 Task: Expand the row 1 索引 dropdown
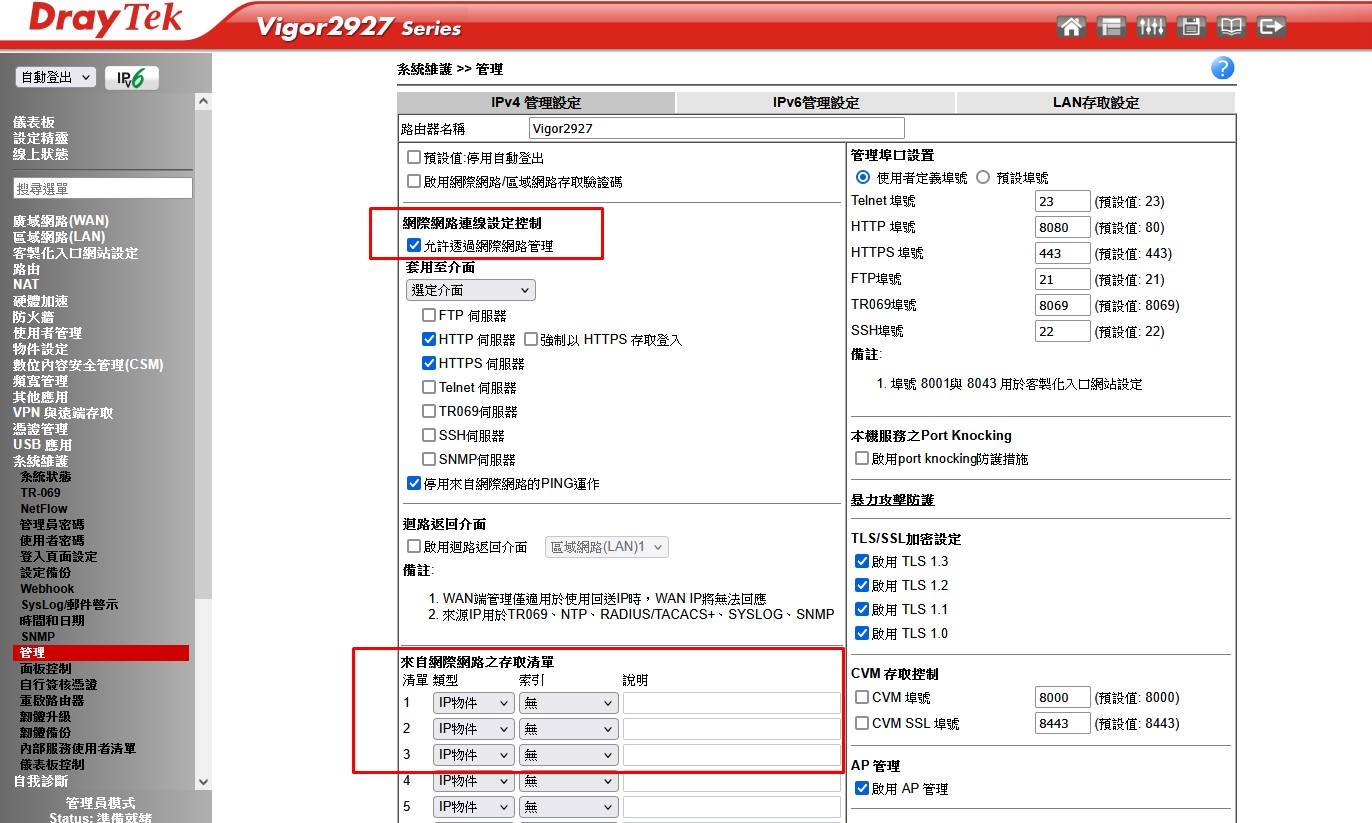568,703
